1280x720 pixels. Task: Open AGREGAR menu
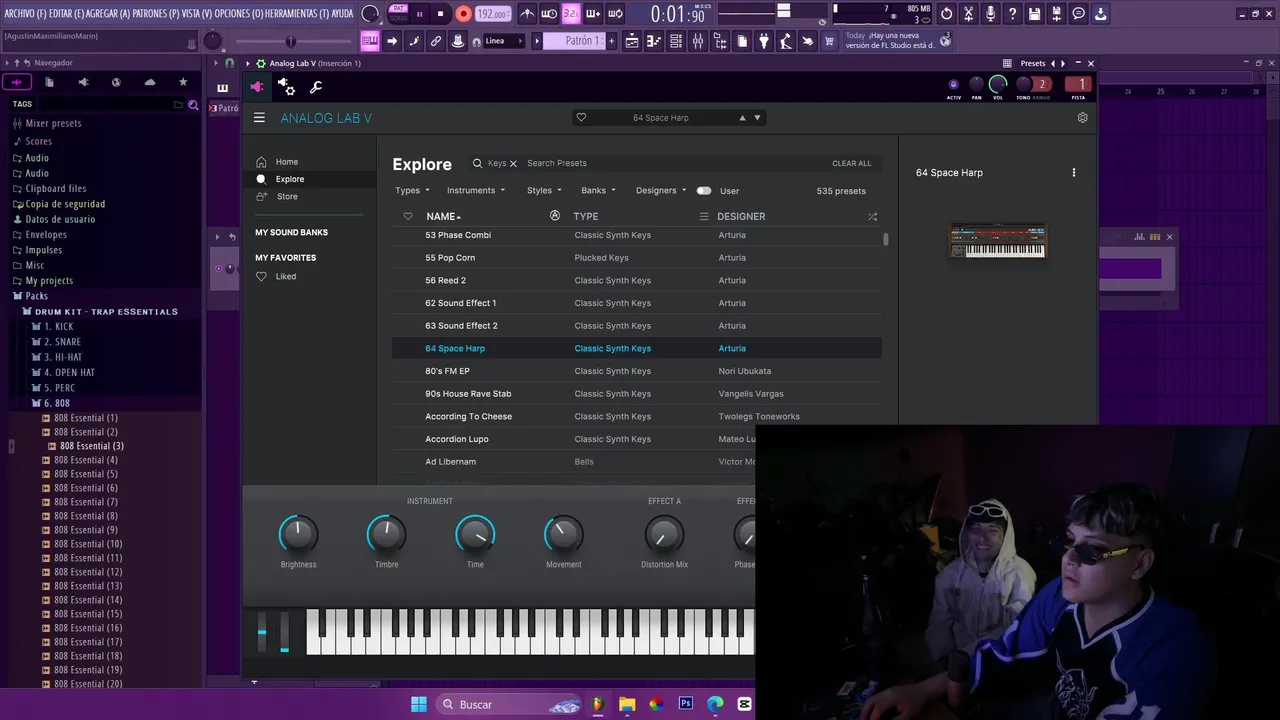[108, 13]
